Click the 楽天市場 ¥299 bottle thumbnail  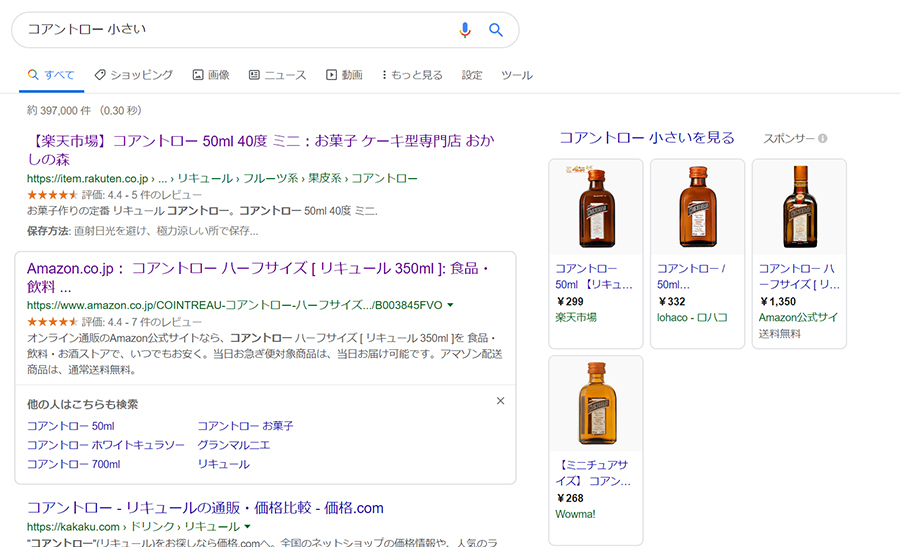pyautogui.click(x=596, y=207)
